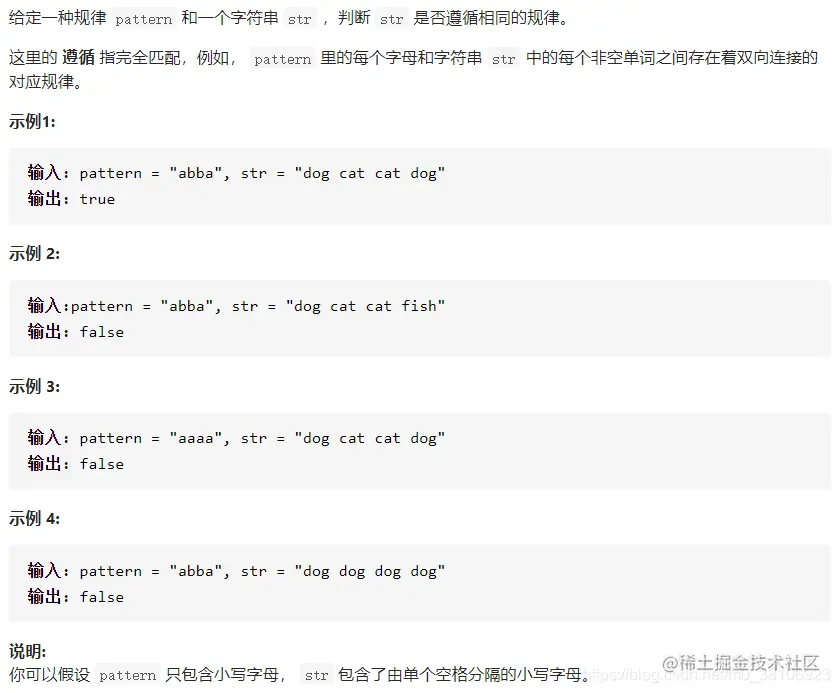Click the 说明 heading
Image resolution: width=840 pixels, height=693 pixels.
click(x=27, y=651)
